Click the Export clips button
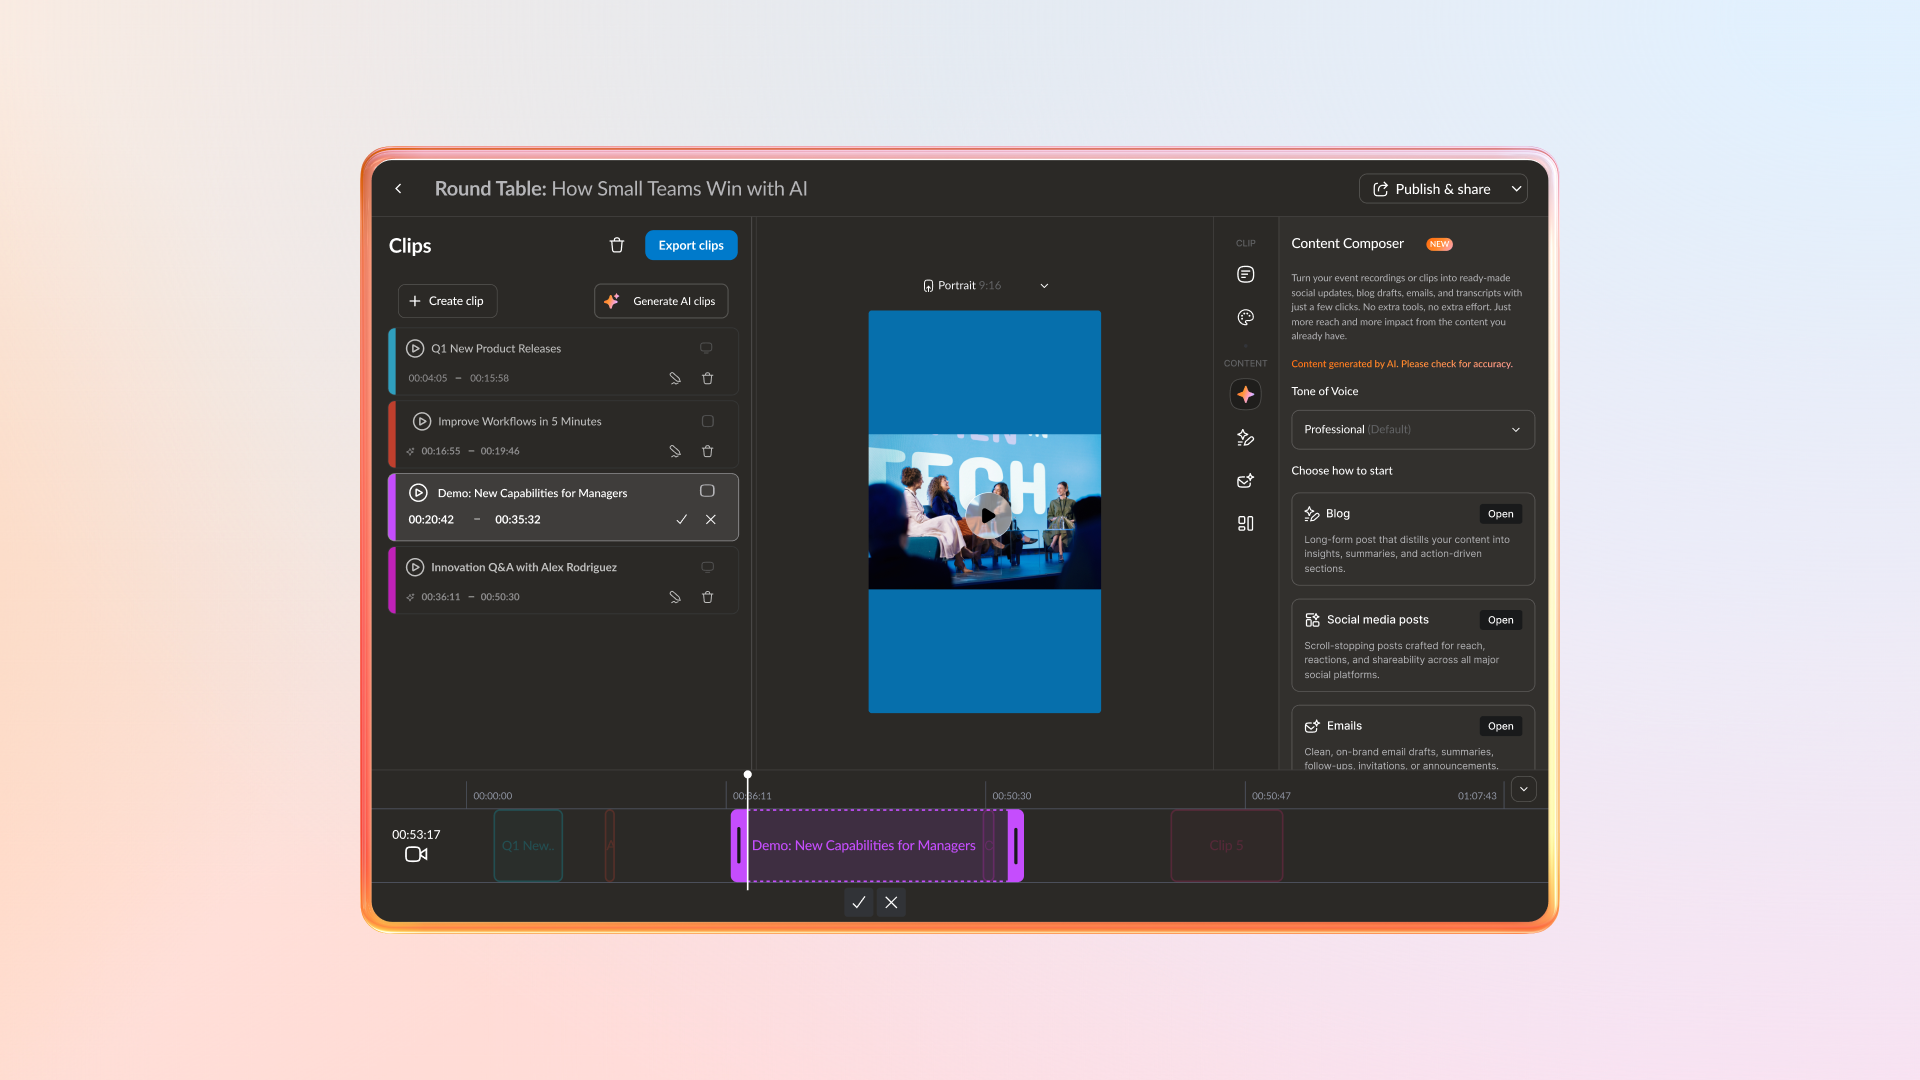The width and height of the screenshot is (1920, 1080). pos(690,245)
